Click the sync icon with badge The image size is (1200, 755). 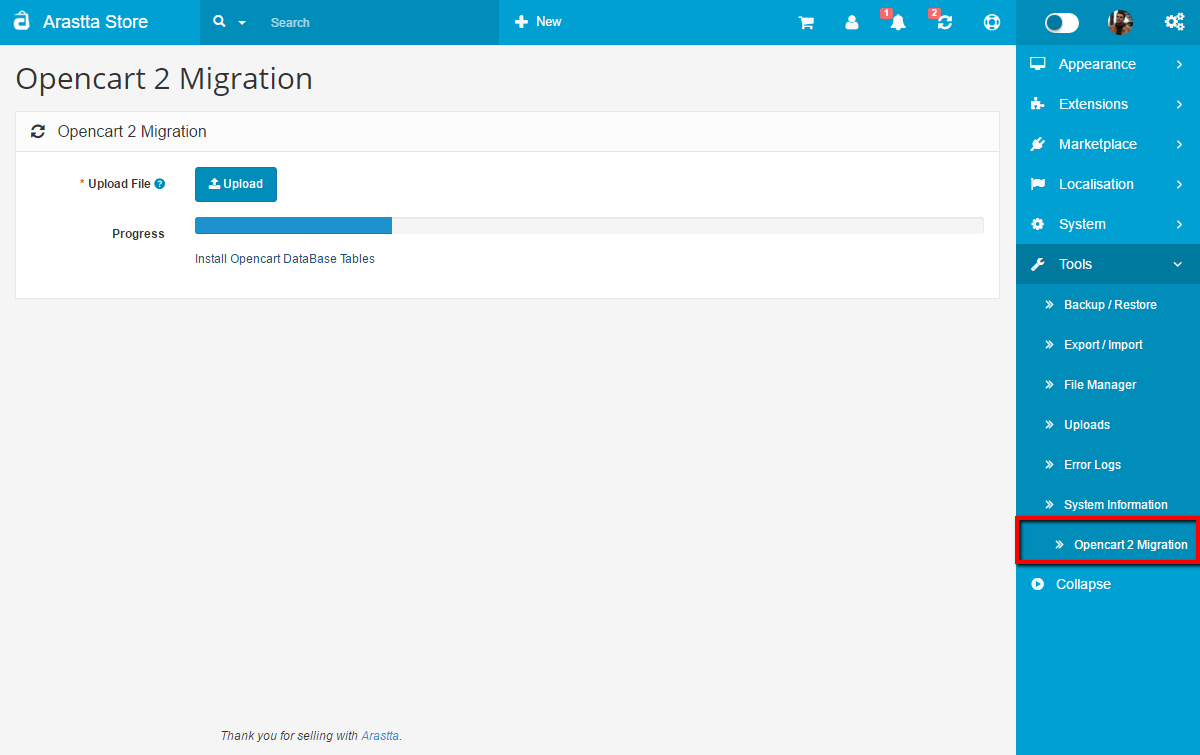click(x=943, y=22)
